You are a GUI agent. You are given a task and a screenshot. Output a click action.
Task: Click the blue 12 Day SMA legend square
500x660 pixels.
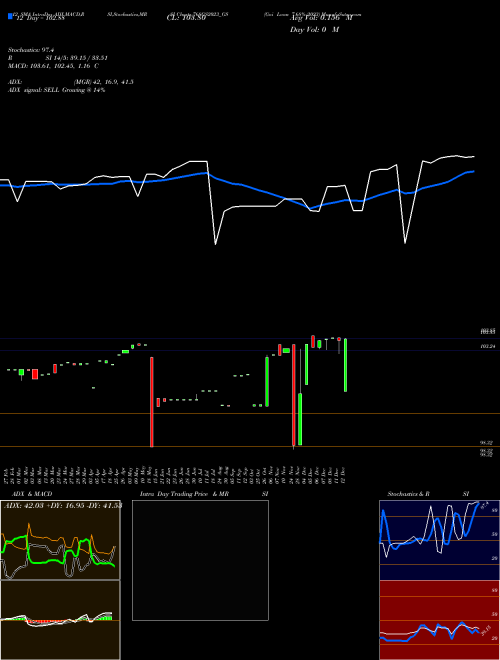point(10,16)
